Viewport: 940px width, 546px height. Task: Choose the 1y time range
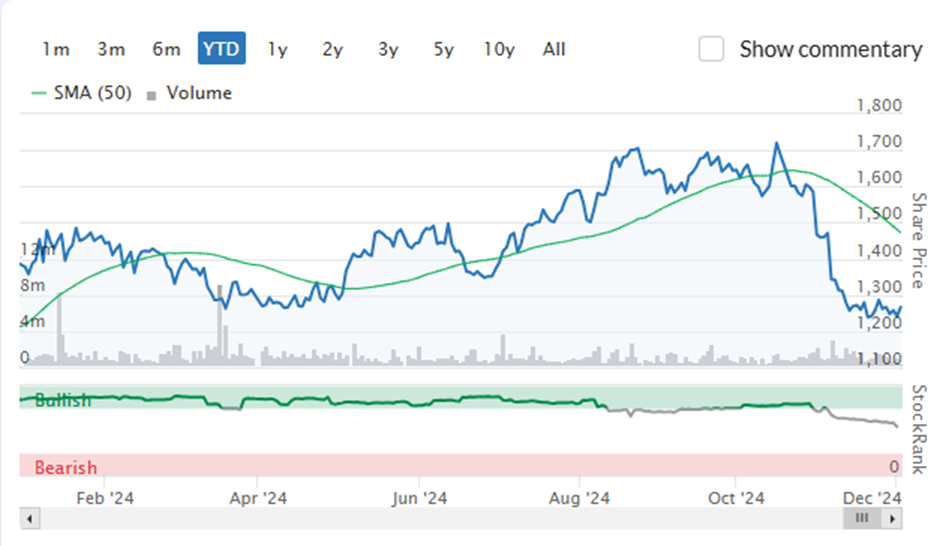(278, 50)
